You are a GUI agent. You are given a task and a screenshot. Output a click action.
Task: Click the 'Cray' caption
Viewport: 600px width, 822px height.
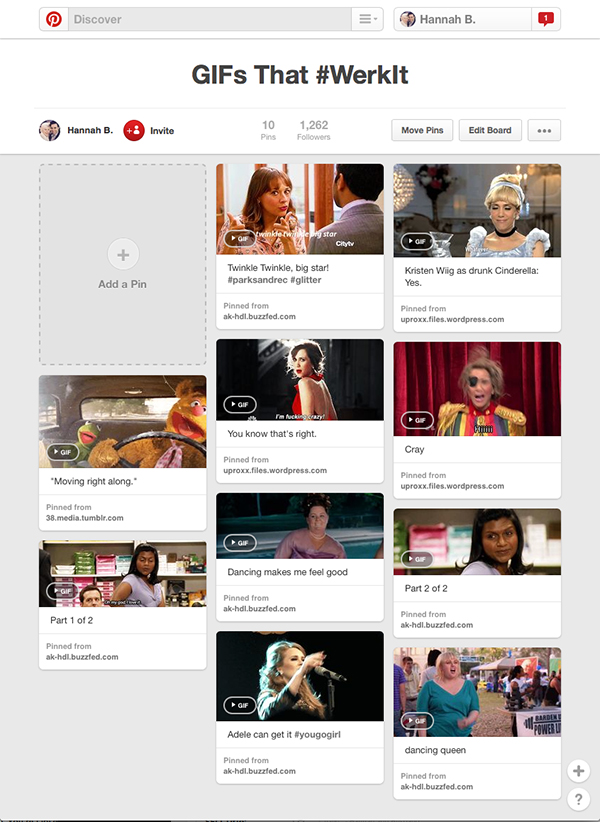(x=414, y=449)
